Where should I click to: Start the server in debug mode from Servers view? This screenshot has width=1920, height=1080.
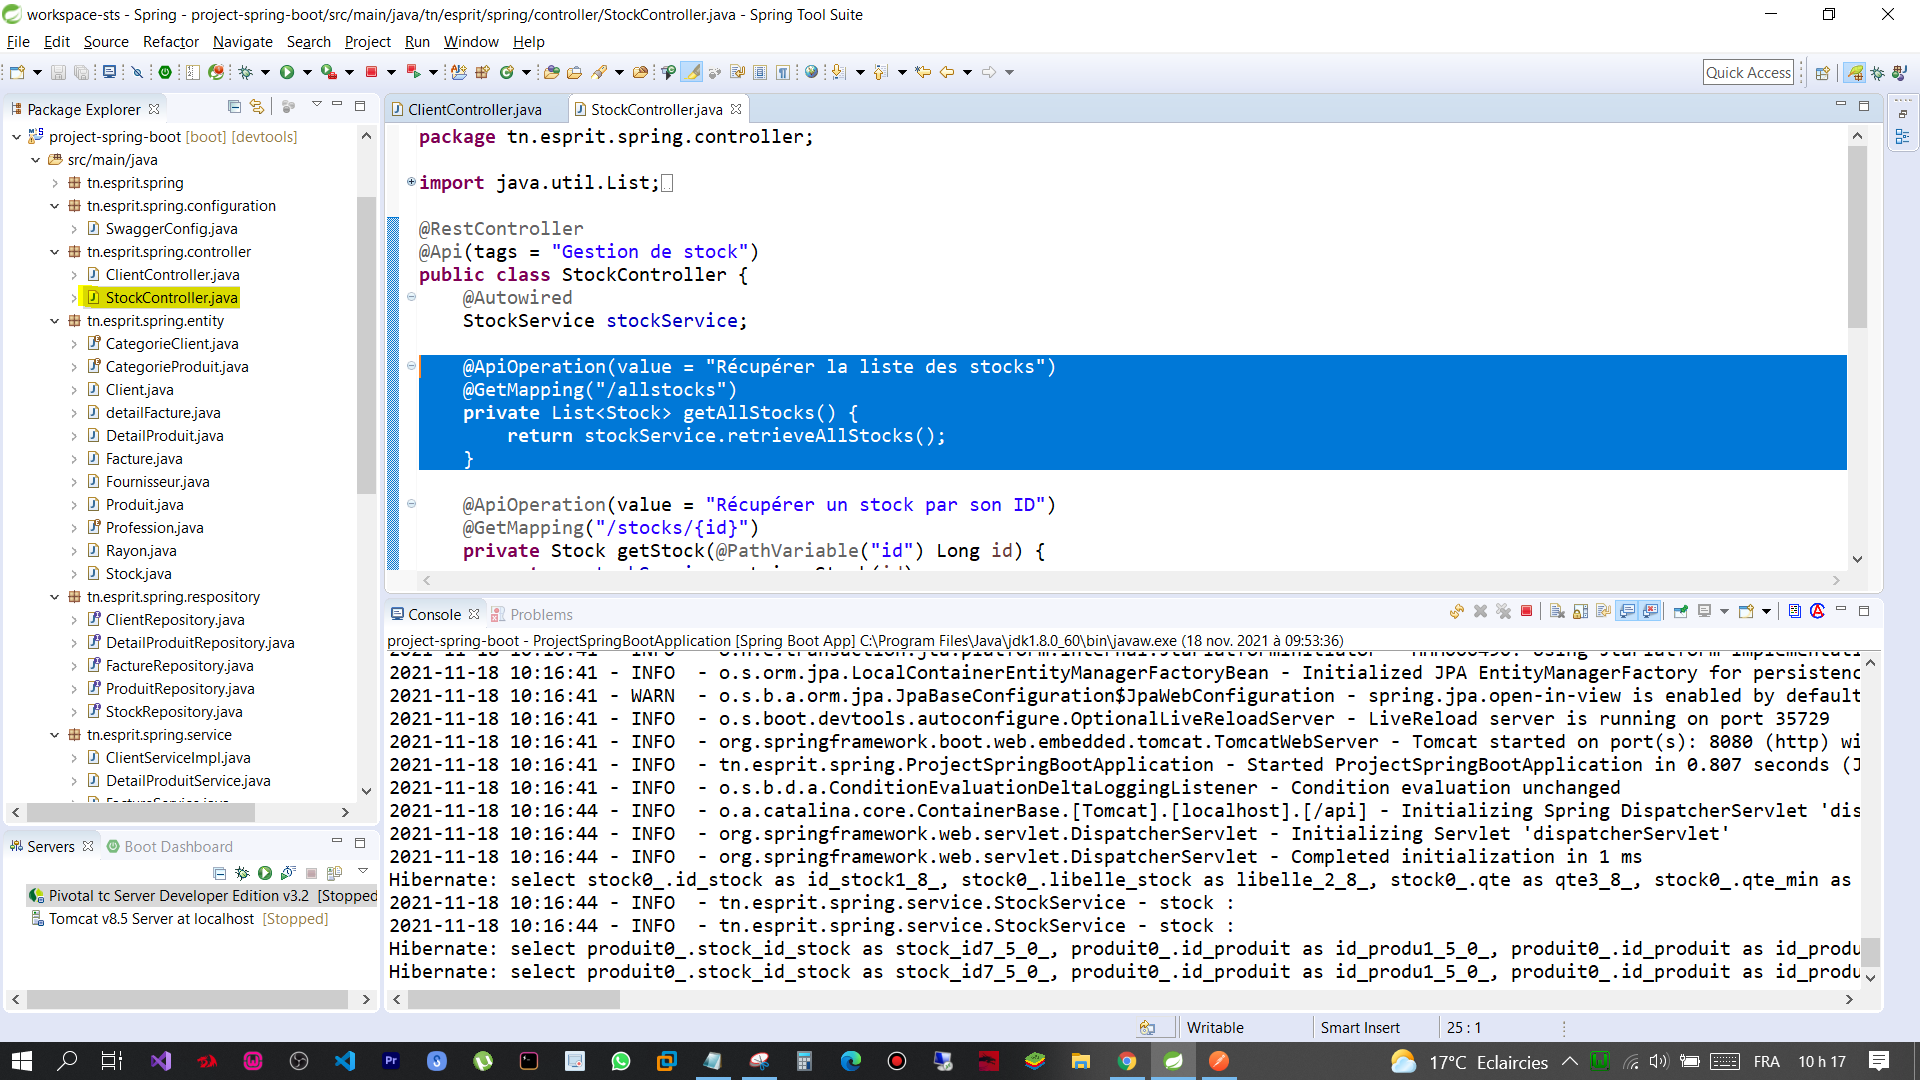(x=242, y=873)
